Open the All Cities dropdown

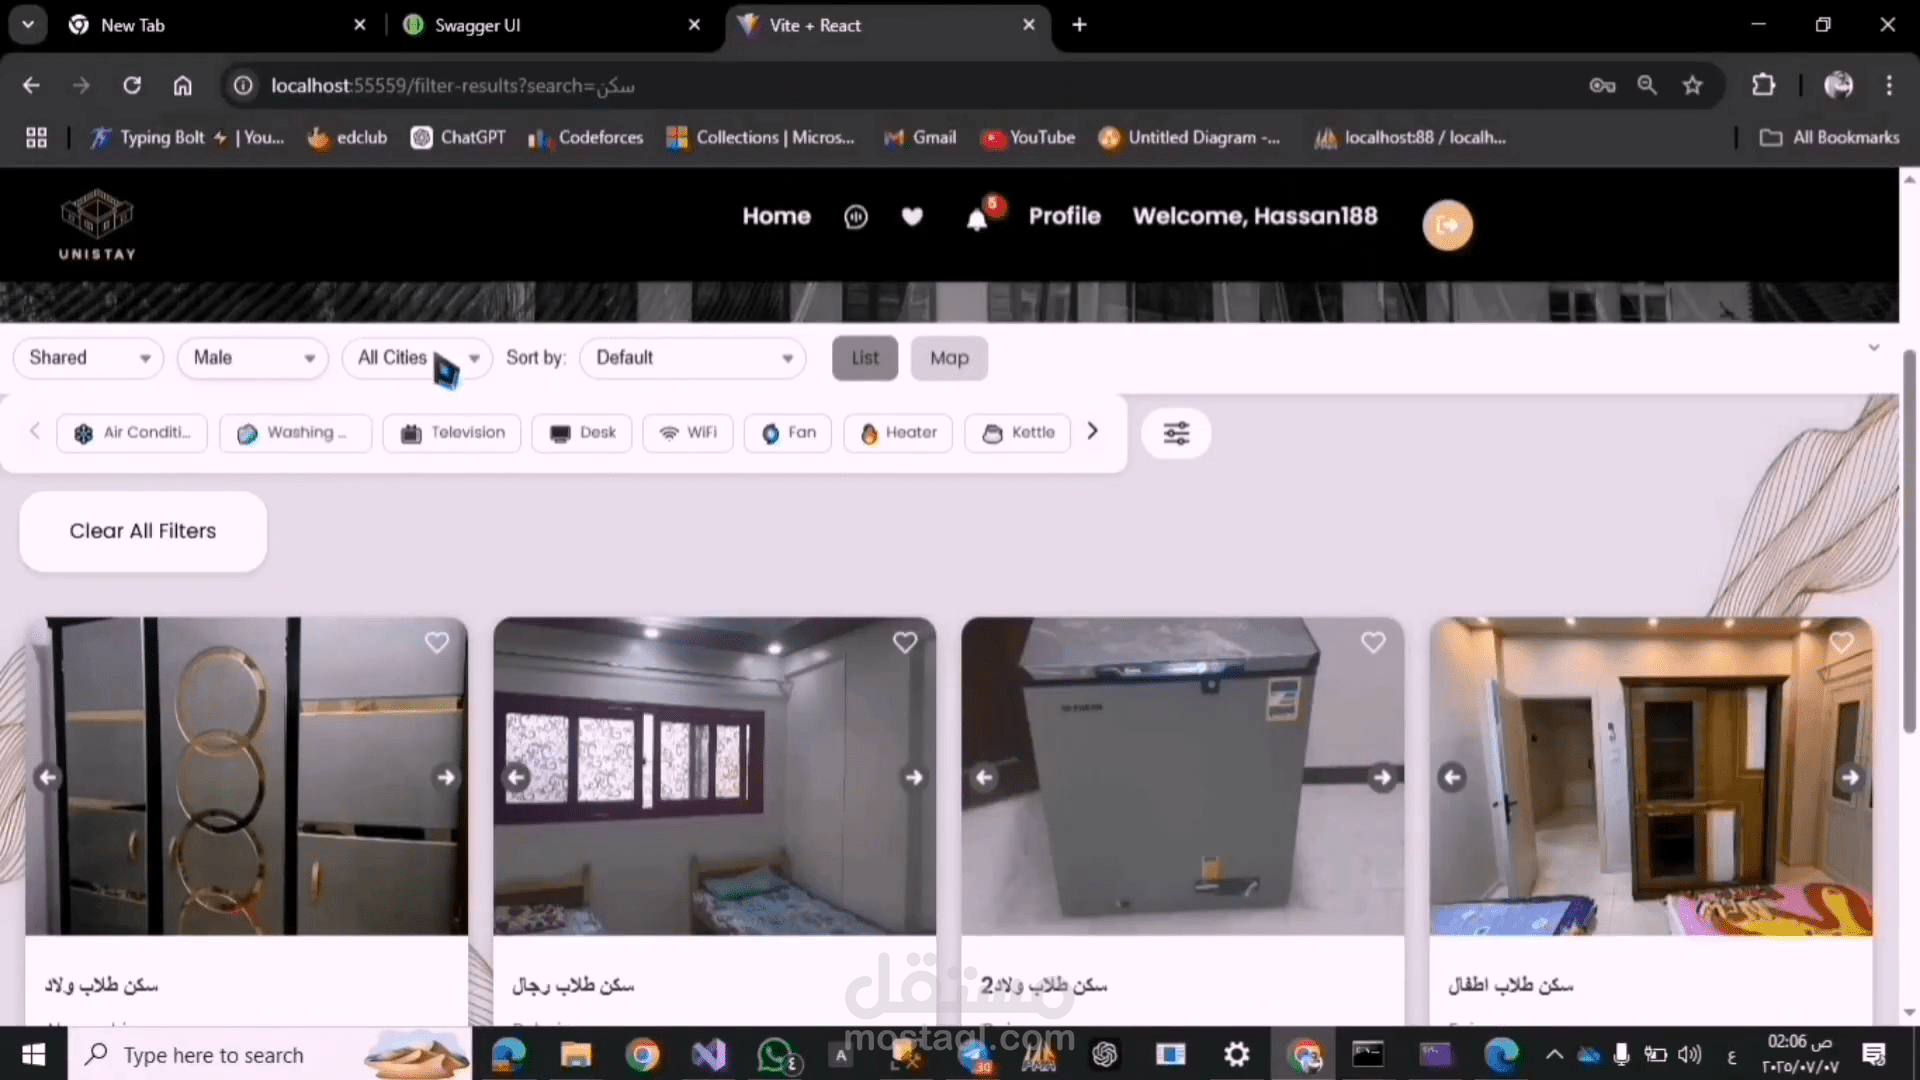pyautogui.click(x=417, y=358)
